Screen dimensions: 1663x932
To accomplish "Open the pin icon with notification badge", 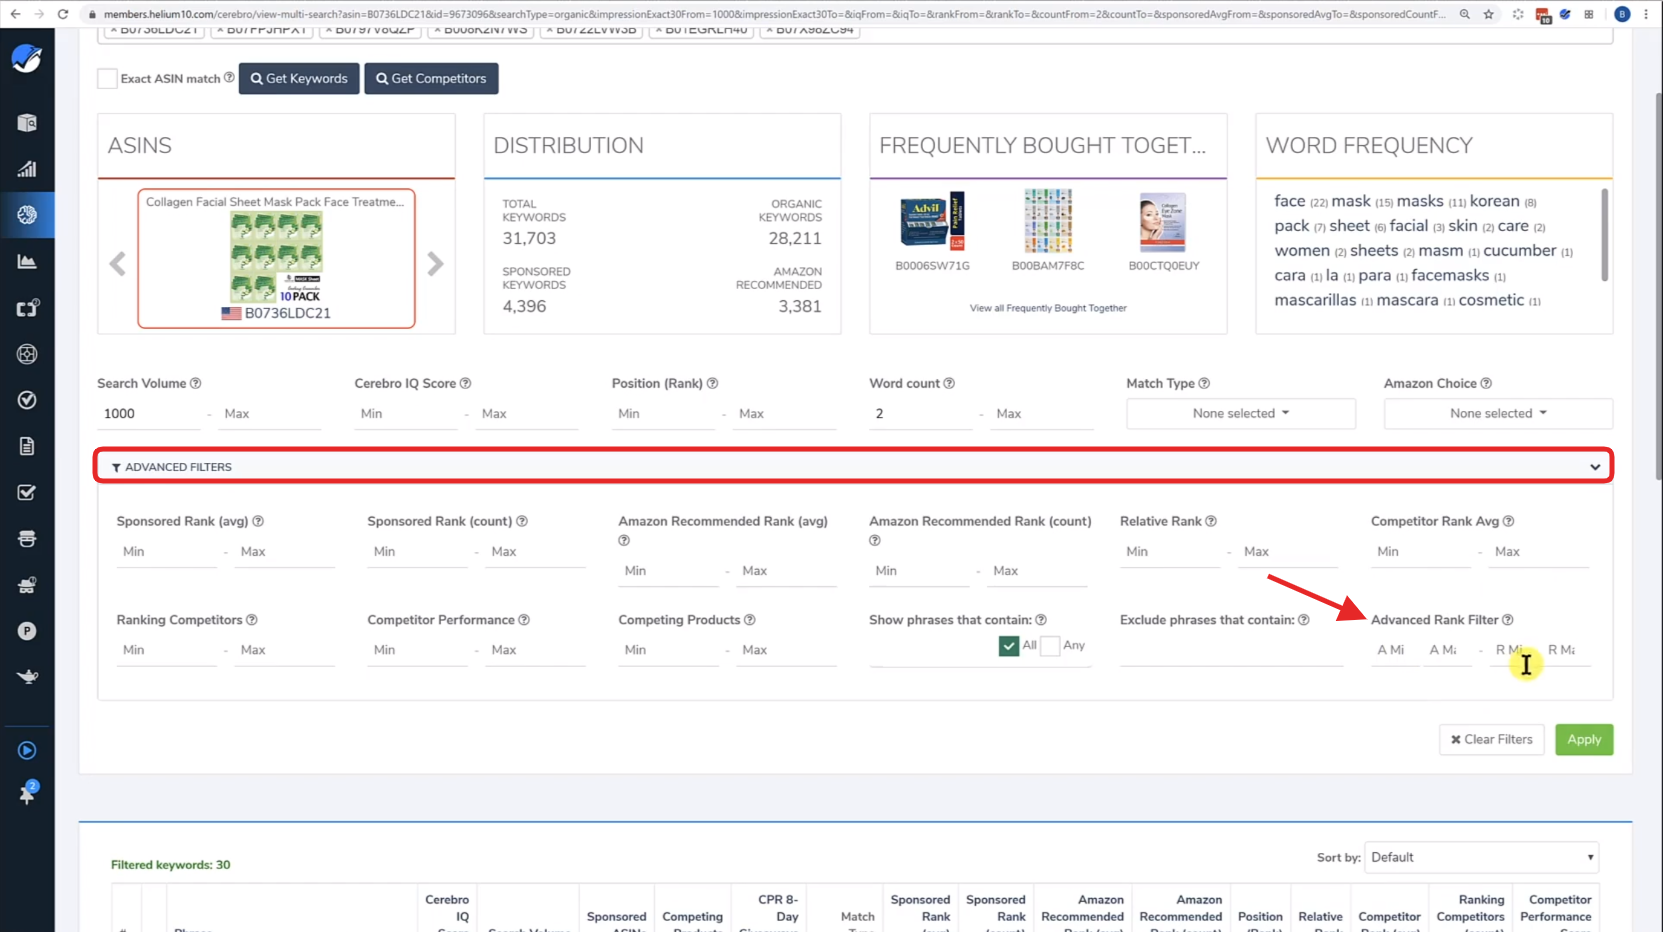I will point(27,794).
